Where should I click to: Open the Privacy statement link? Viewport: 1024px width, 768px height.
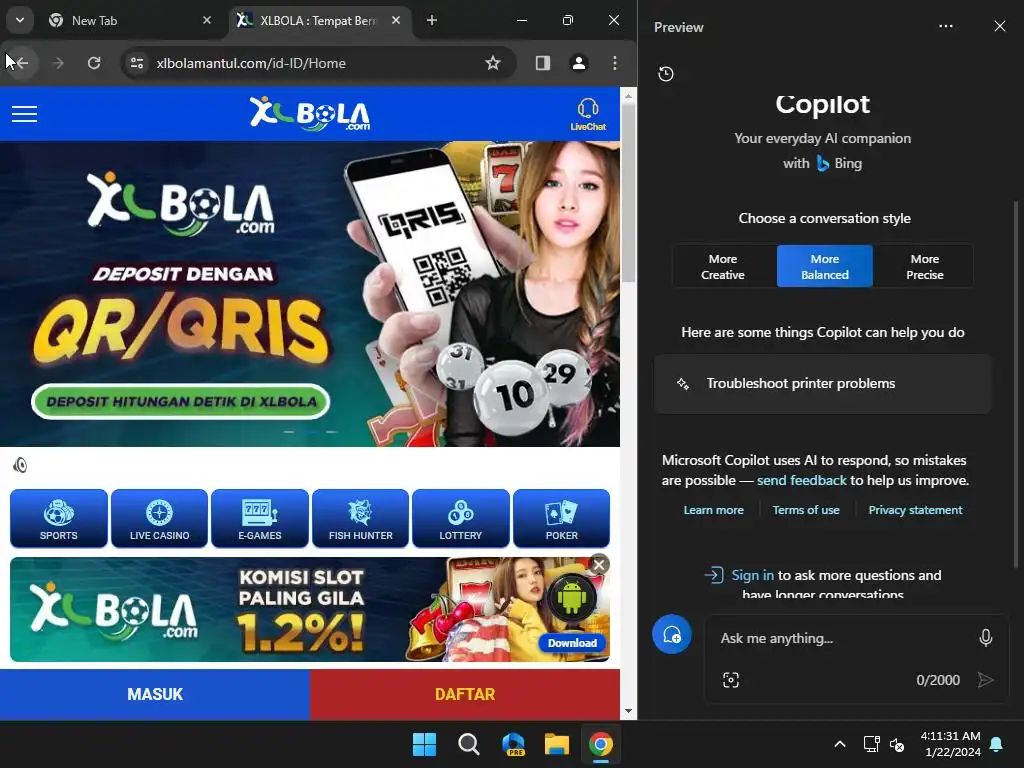click(x=916, y=510)
